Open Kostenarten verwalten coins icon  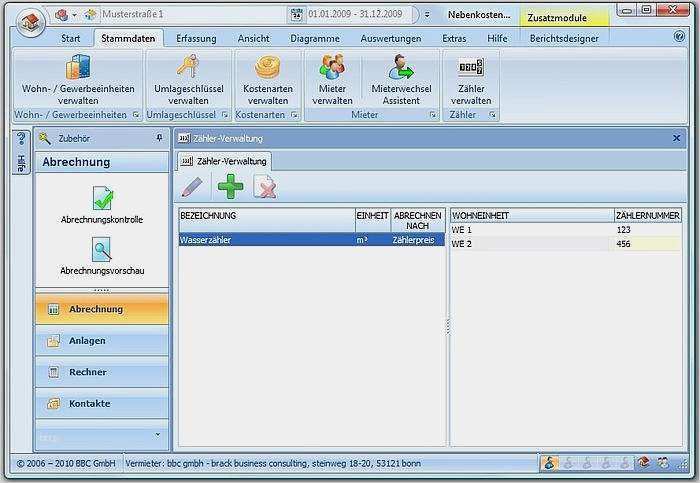point(267,68)
